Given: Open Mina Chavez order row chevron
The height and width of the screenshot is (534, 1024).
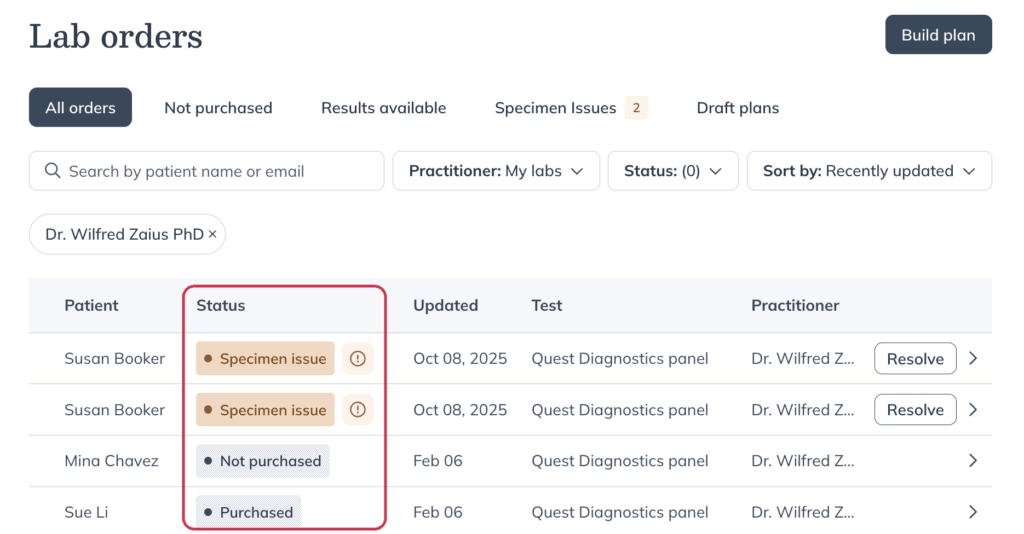Looking at the screenshot, I should (973, 461).
